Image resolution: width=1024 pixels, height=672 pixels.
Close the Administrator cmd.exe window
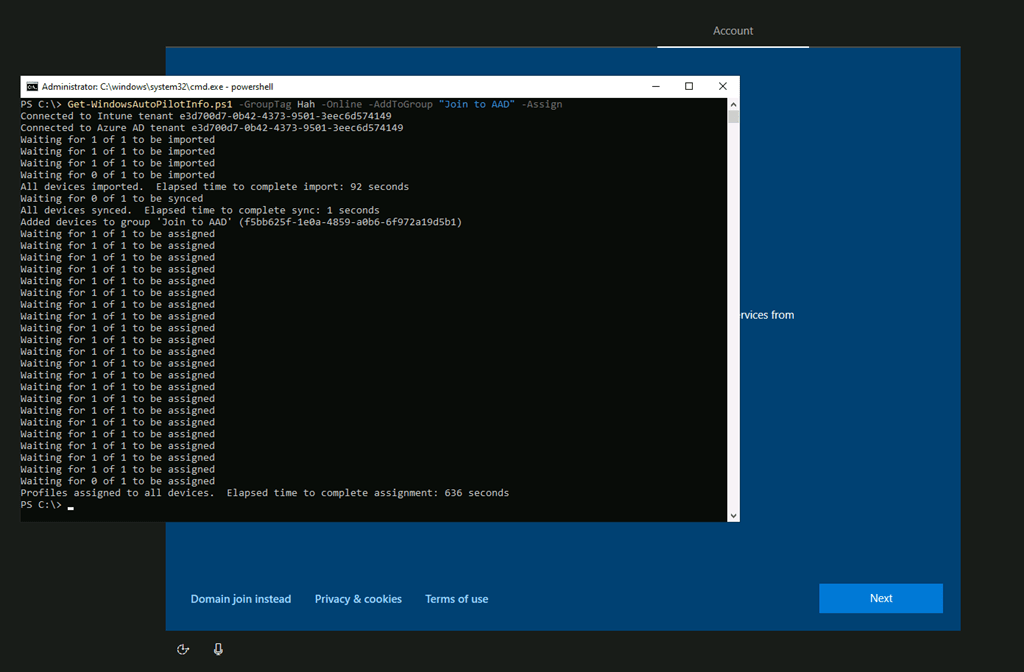(x=722, y=86)
